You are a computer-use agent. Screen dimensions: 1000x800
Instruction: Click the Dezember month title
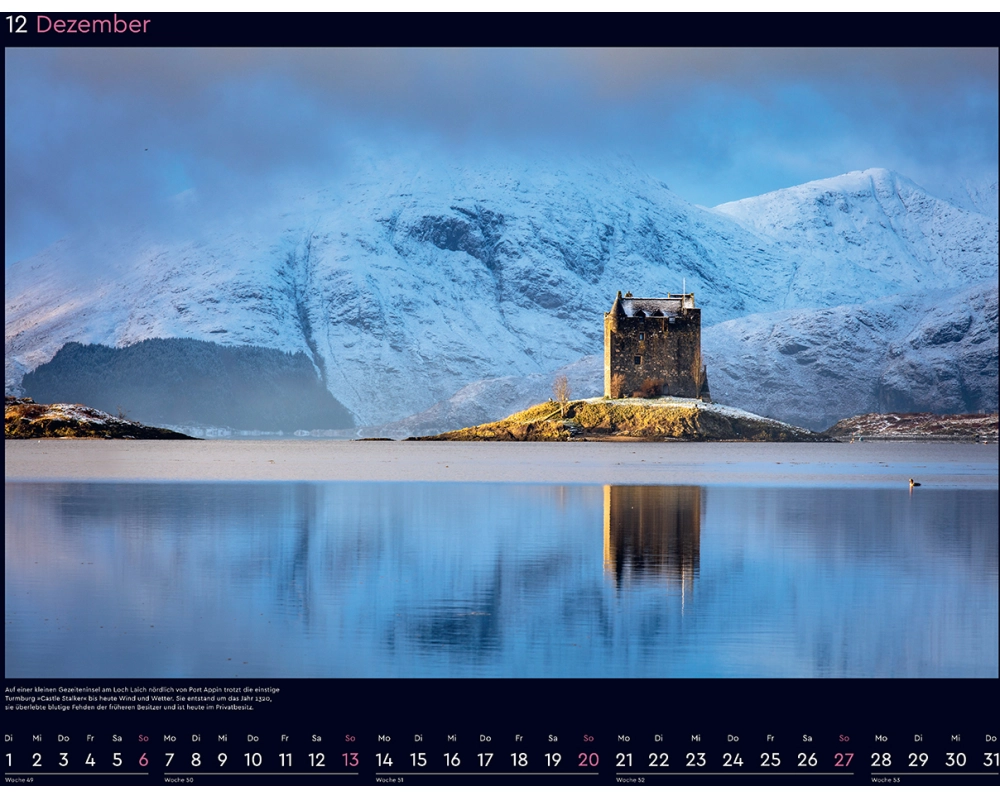(93, 25)
